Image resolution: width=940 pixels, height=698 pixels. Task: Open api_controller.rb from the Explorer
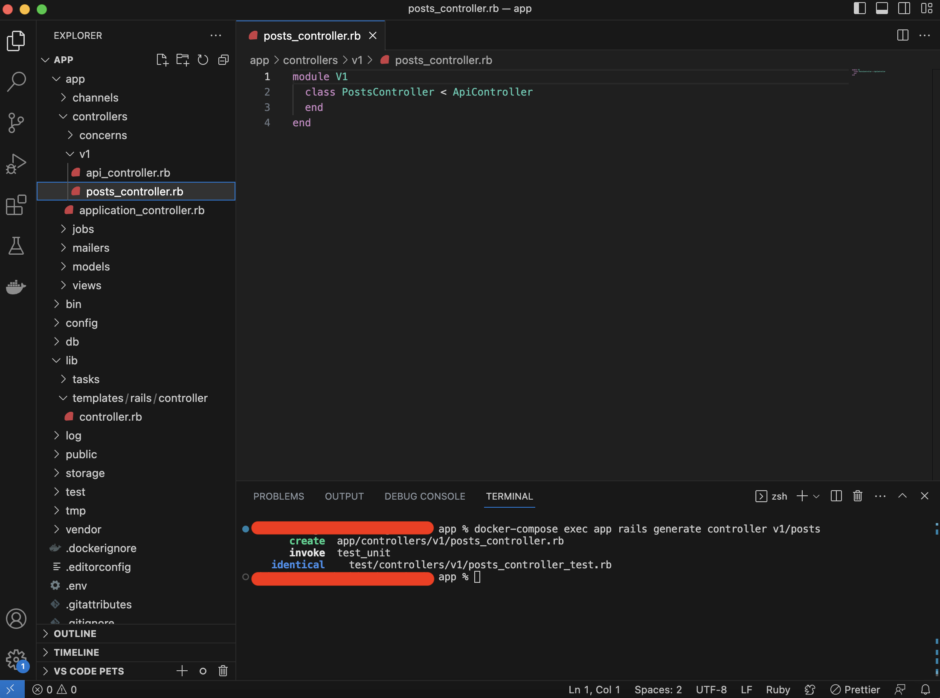click(126, 172)
